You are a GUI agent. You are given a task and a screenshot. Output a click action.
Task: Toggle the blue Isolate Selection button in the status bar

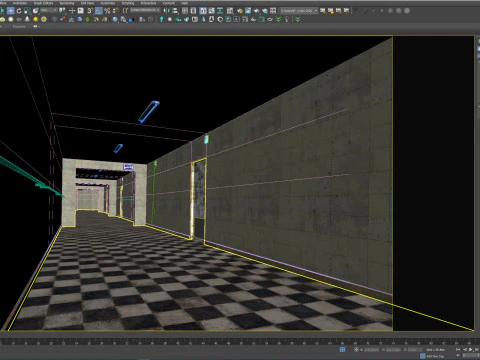(342, 350)
